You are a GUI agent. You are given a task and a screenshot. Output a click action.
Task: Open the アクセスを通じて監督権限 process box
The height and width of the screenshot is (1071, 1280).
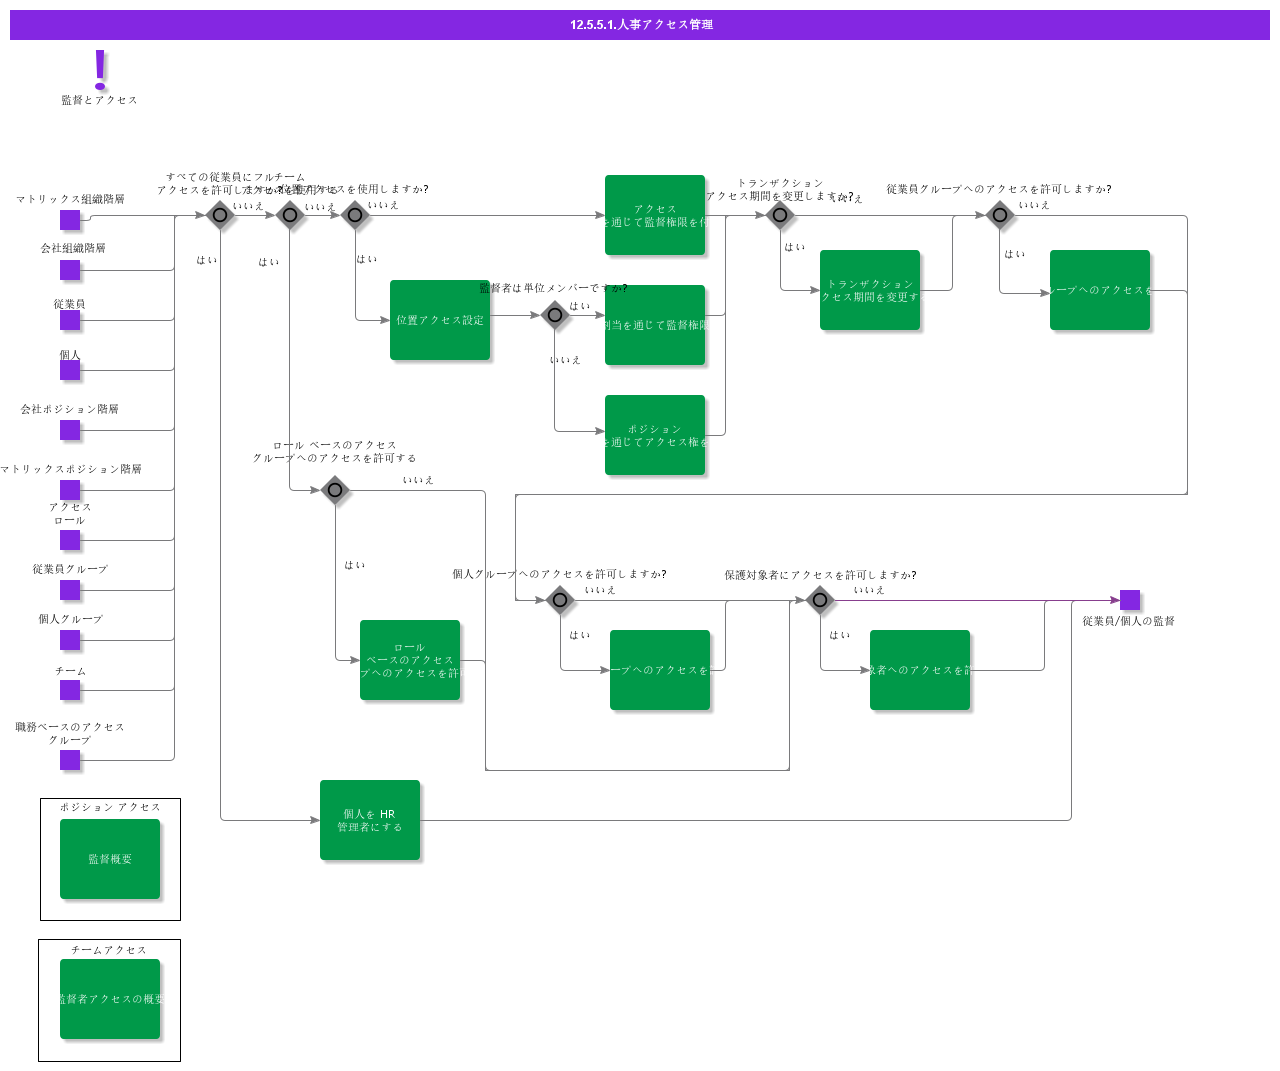[655, 215]
